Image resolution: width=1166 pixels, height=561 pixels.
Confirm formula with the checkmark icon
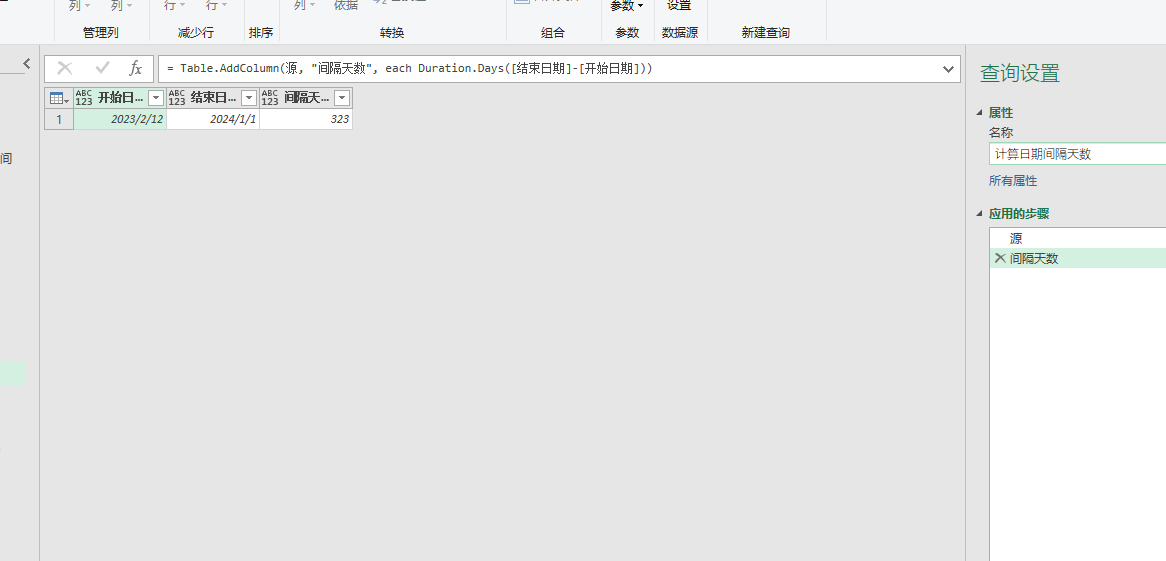102,68
